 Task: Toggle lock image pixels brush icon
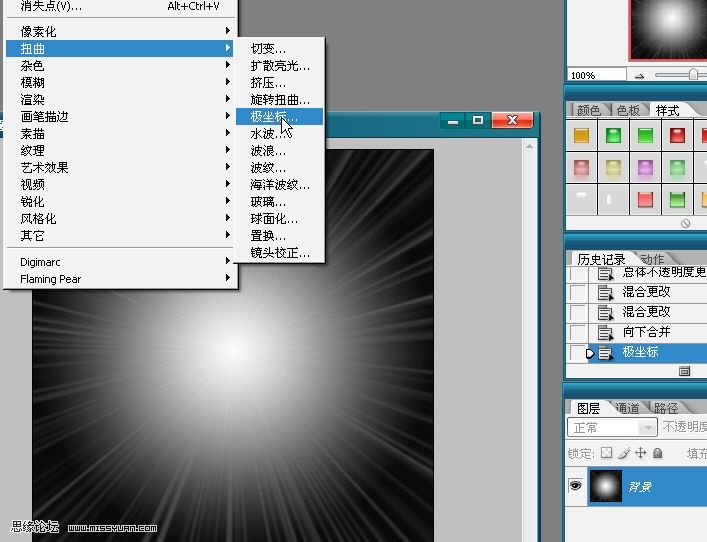pyautogui.click(x=624, y=453)
